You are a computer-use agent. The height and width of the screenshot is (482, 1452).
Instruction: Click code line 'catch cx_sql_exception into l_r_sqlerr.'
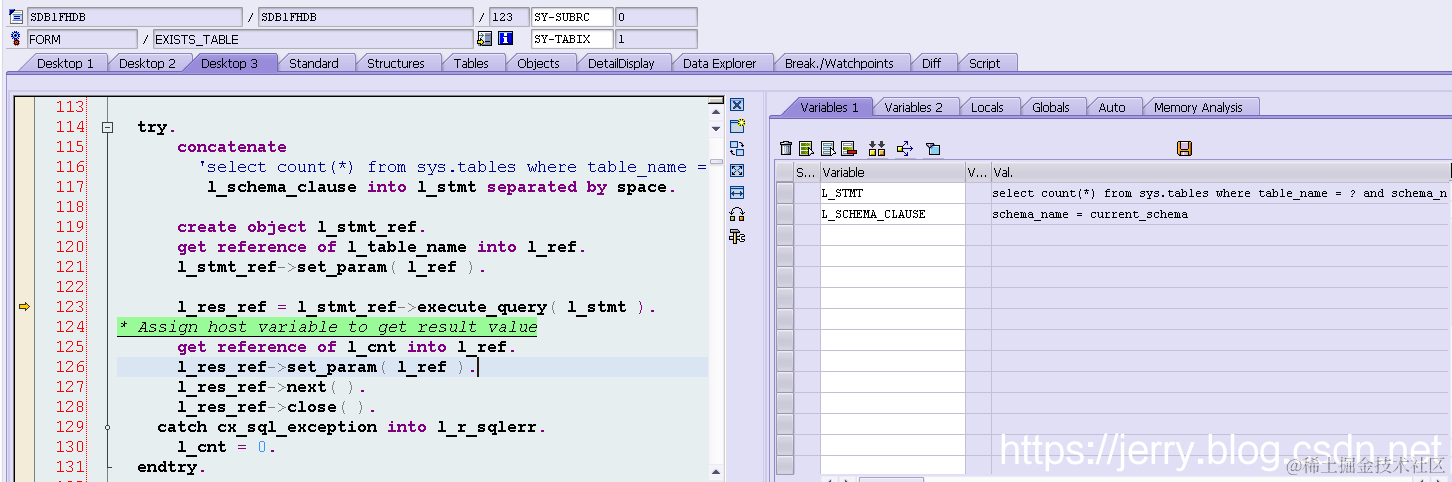352,427
